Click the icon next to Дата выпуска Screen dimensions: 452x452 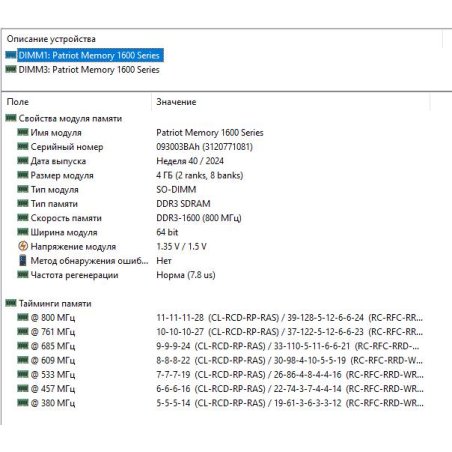click(x=23, y=161)
